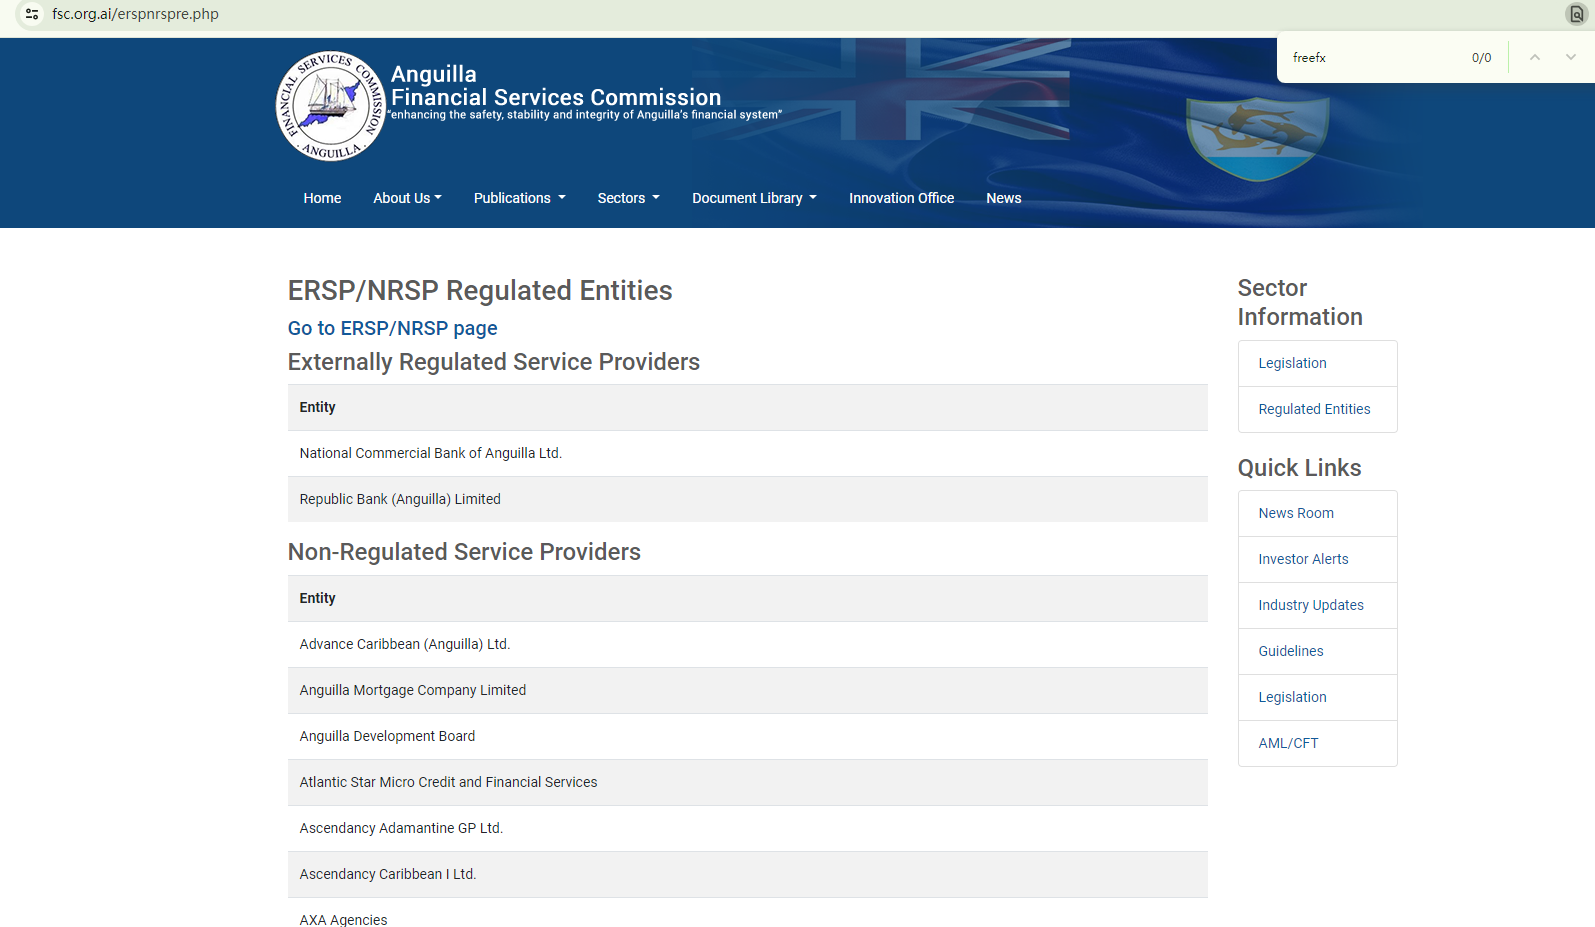Open the News Room quick link
The width and height of the screenshot is (1595, 927).
click(1317, 513)
